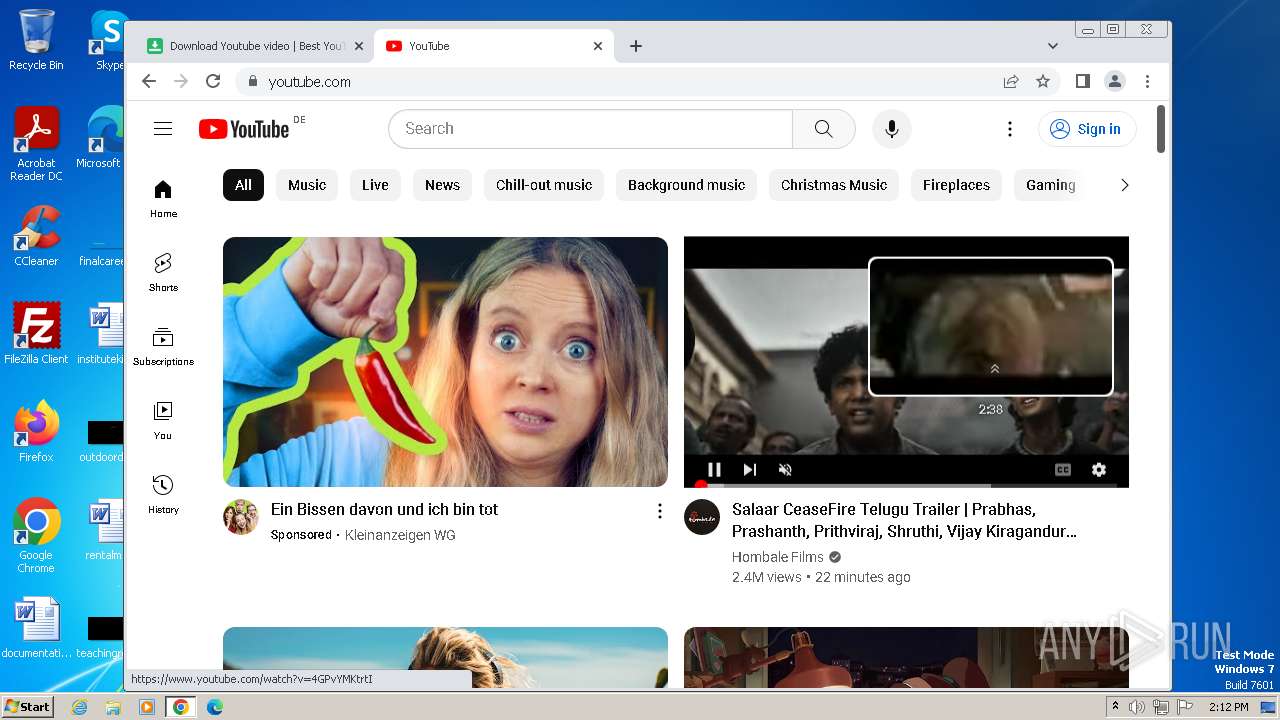The width and height of the screenshot is (1280, 720).
Task: Select the Fireplaces chip
Action: point(956,185)
